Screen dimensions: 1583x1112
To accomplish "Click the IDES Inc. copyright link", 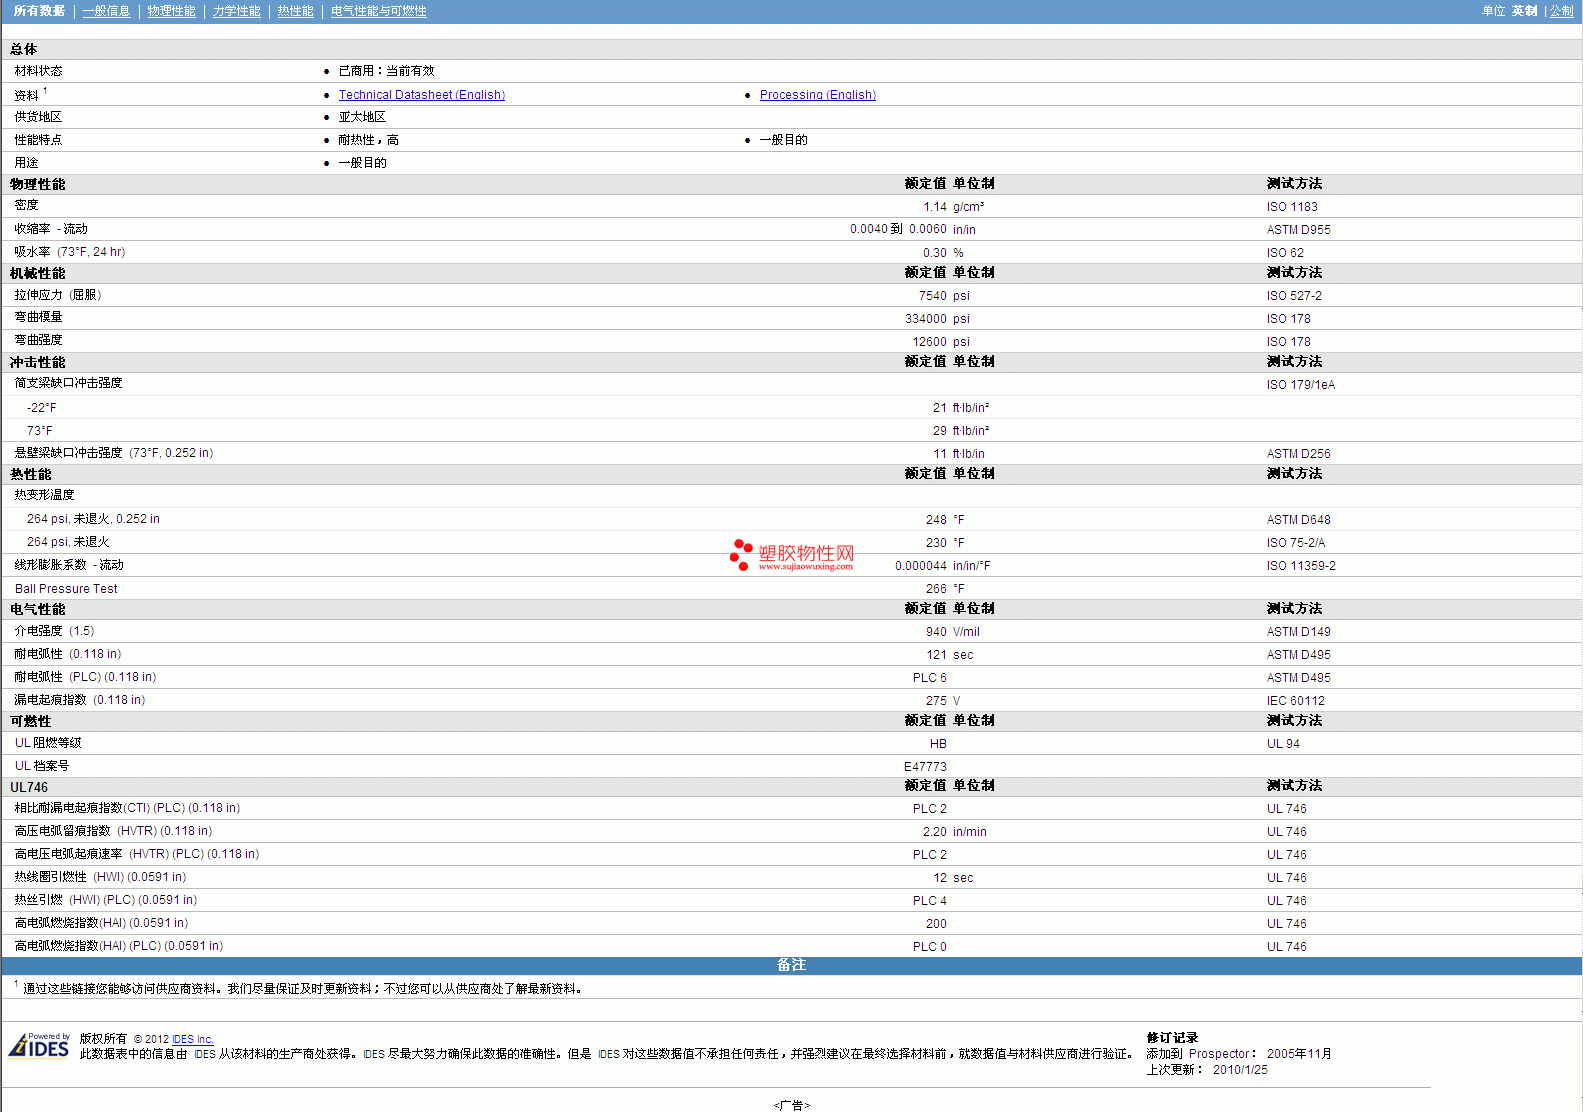I will (x=192, y=1039).
